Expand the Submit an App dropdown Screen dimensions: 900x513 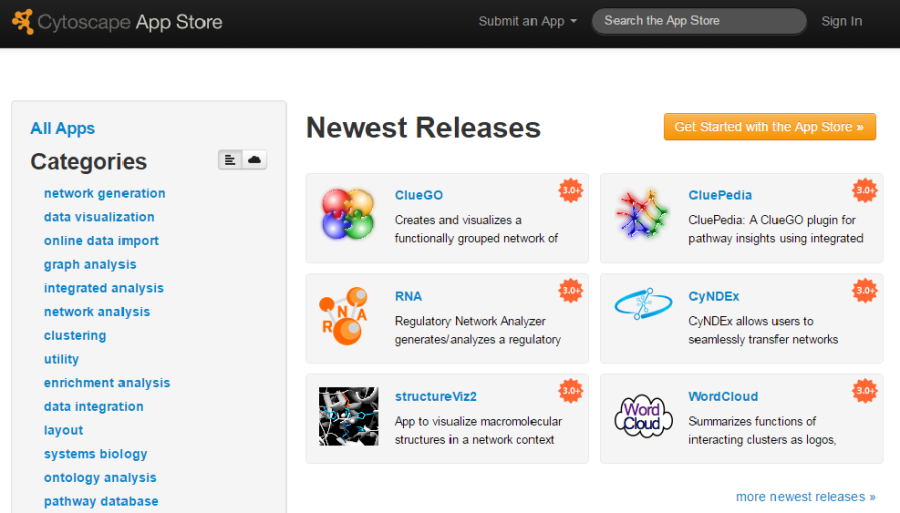coord(527,21)
